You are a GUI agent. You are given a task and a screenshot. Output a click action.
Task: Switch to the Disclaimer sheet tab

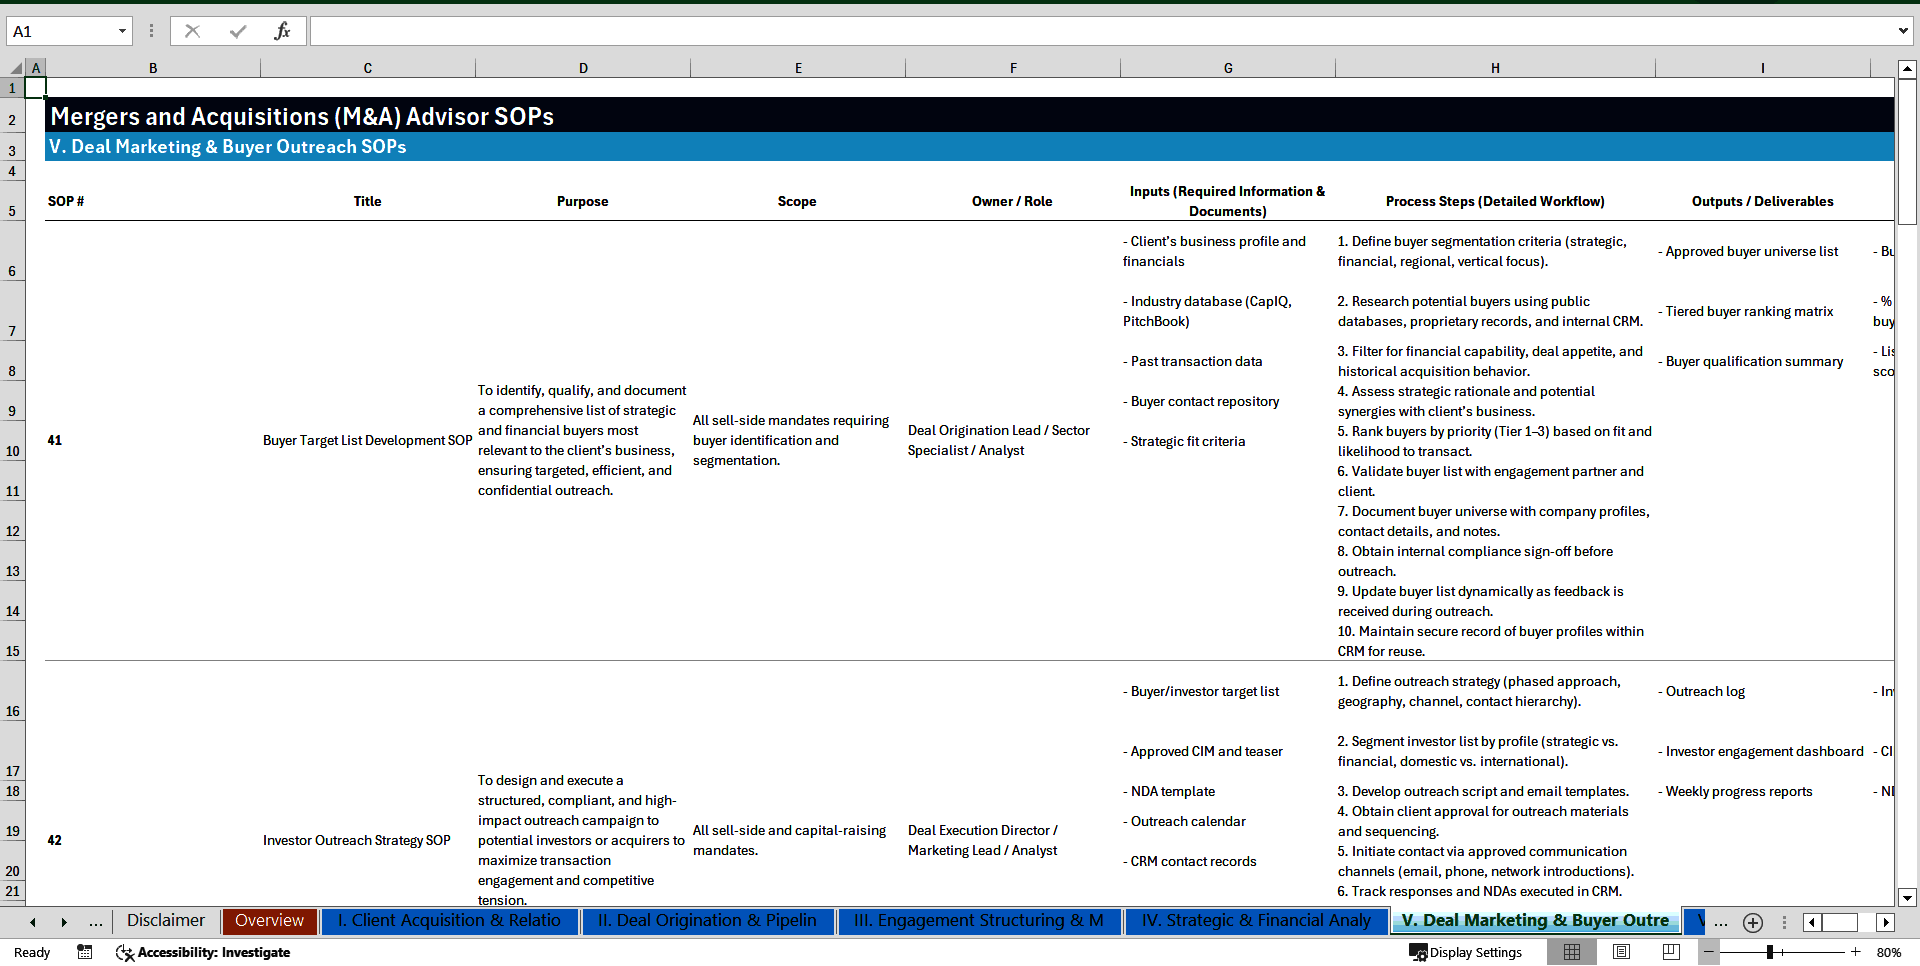tap(164, 921)
